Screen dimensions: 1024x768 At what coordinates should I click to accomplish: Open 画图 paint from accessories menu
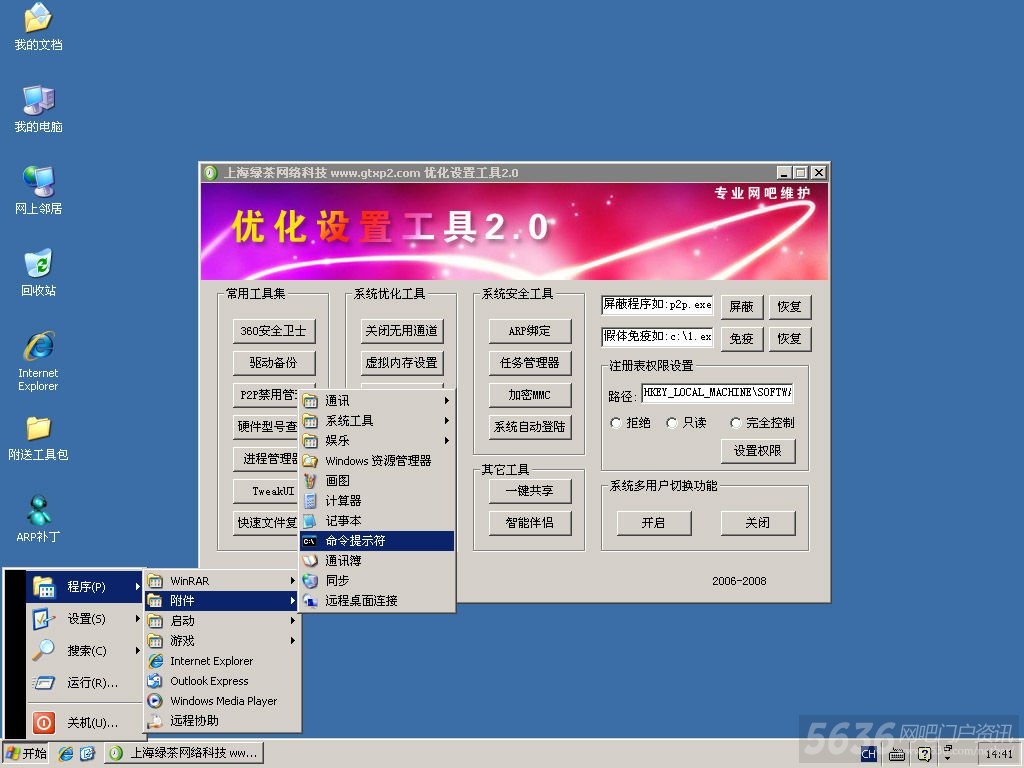377,481
